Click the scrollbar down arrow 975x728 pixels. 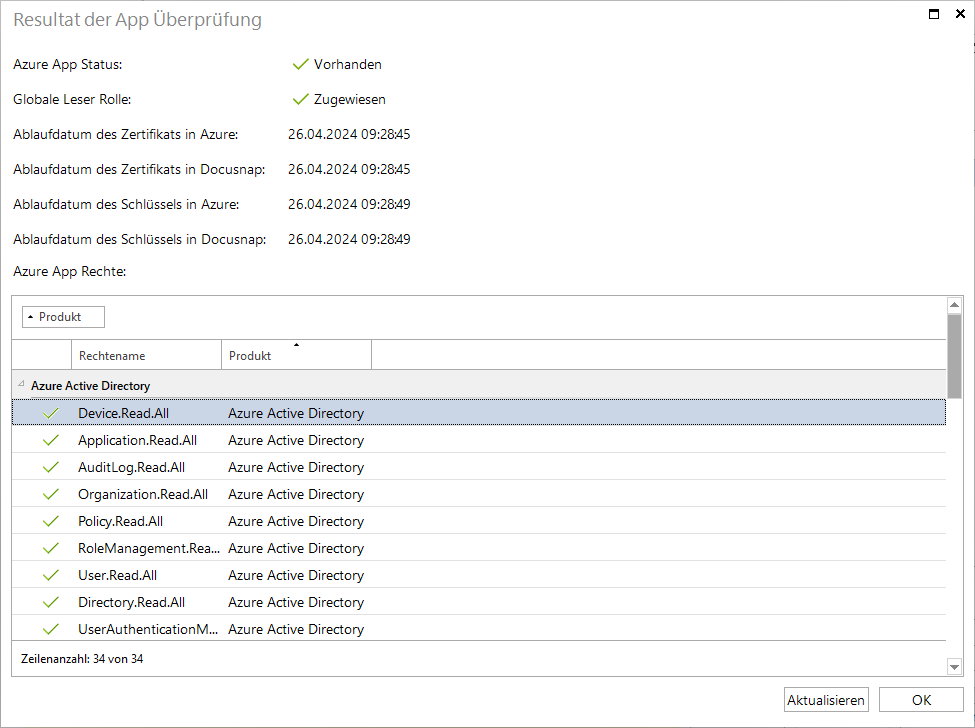(954, 667)
